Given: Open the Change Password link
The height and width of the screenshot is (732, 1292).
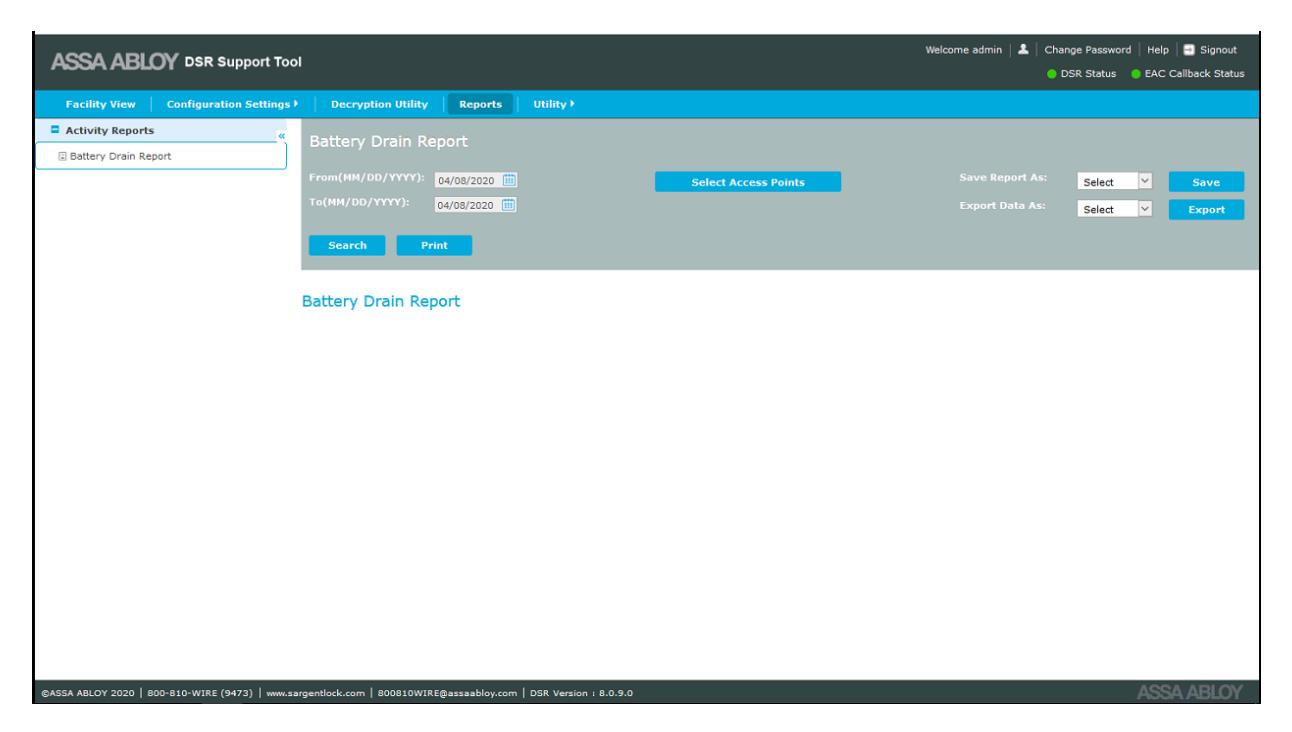Looking at the screenshot, I should (x=1088, y=50).
